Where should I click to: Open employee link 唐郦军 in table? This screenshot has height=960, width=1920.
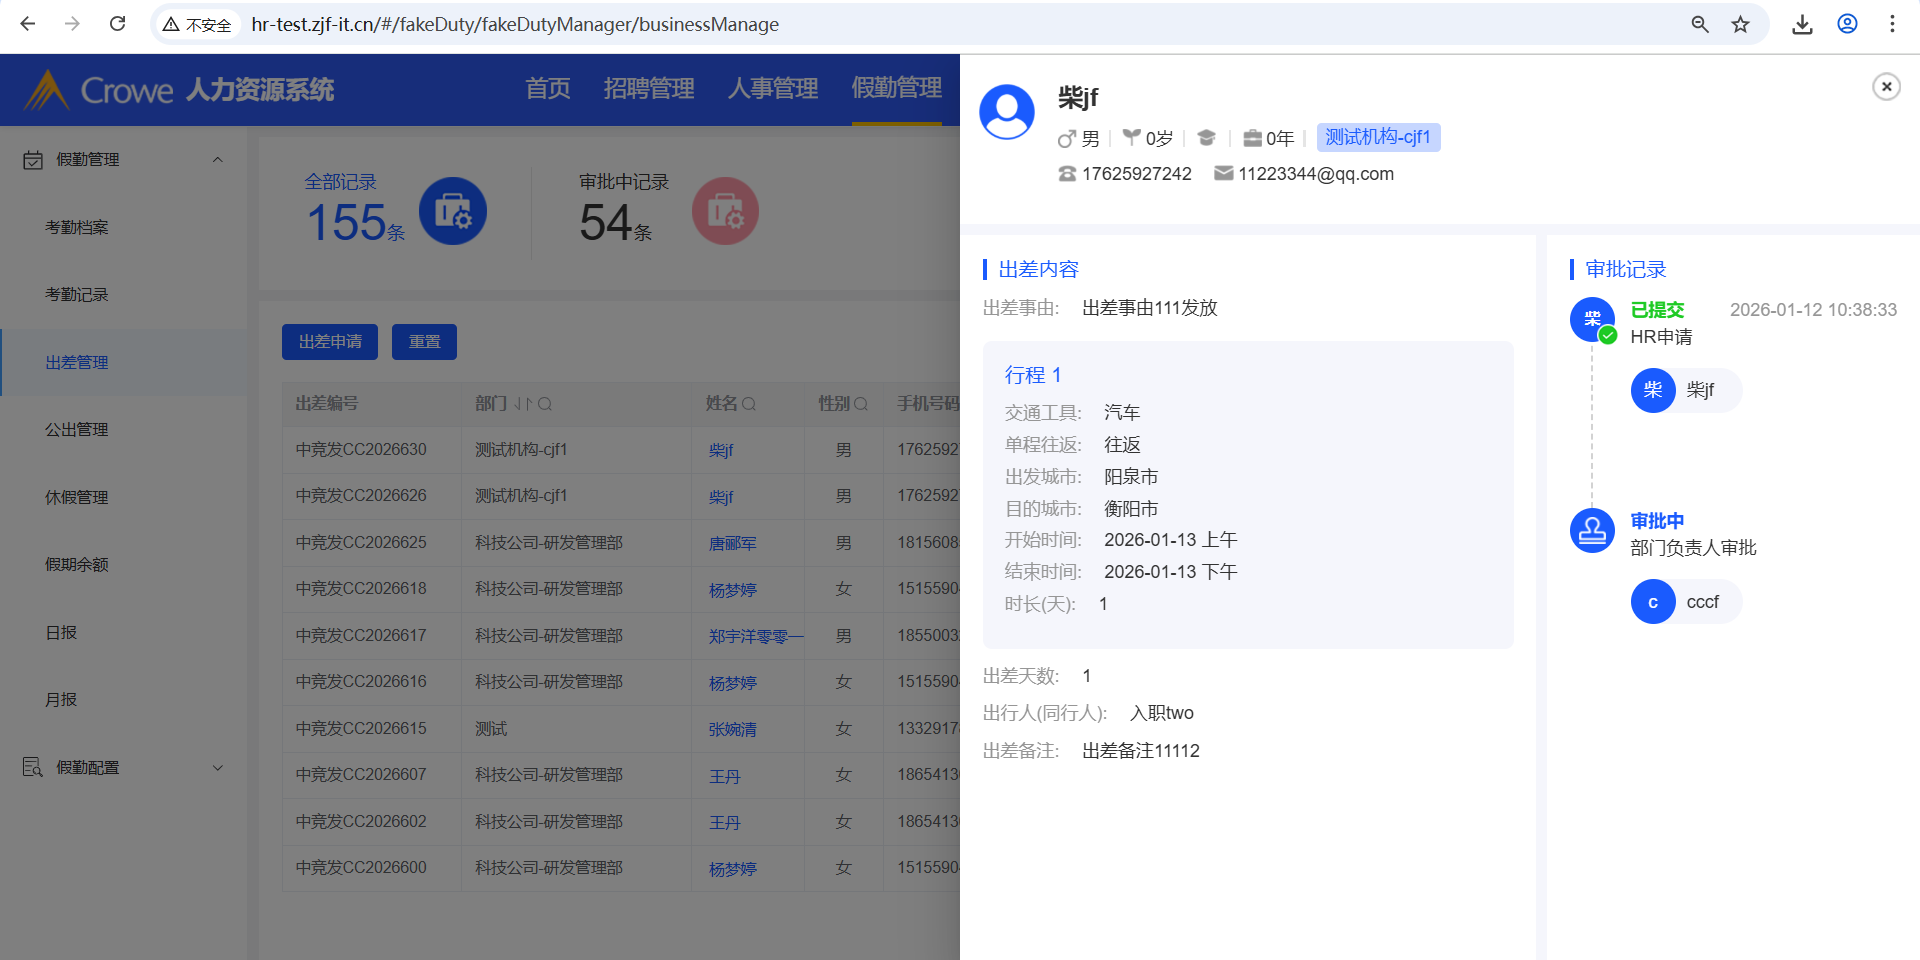pyautogui.click(x=732, y=543)
